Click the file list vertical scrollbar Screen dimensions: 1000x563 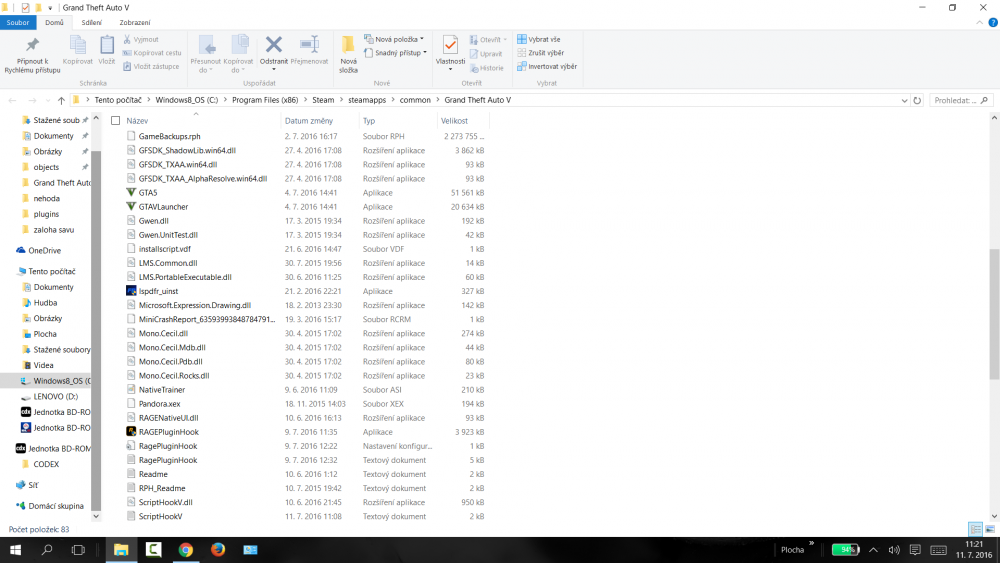click(x=993, y=315)
